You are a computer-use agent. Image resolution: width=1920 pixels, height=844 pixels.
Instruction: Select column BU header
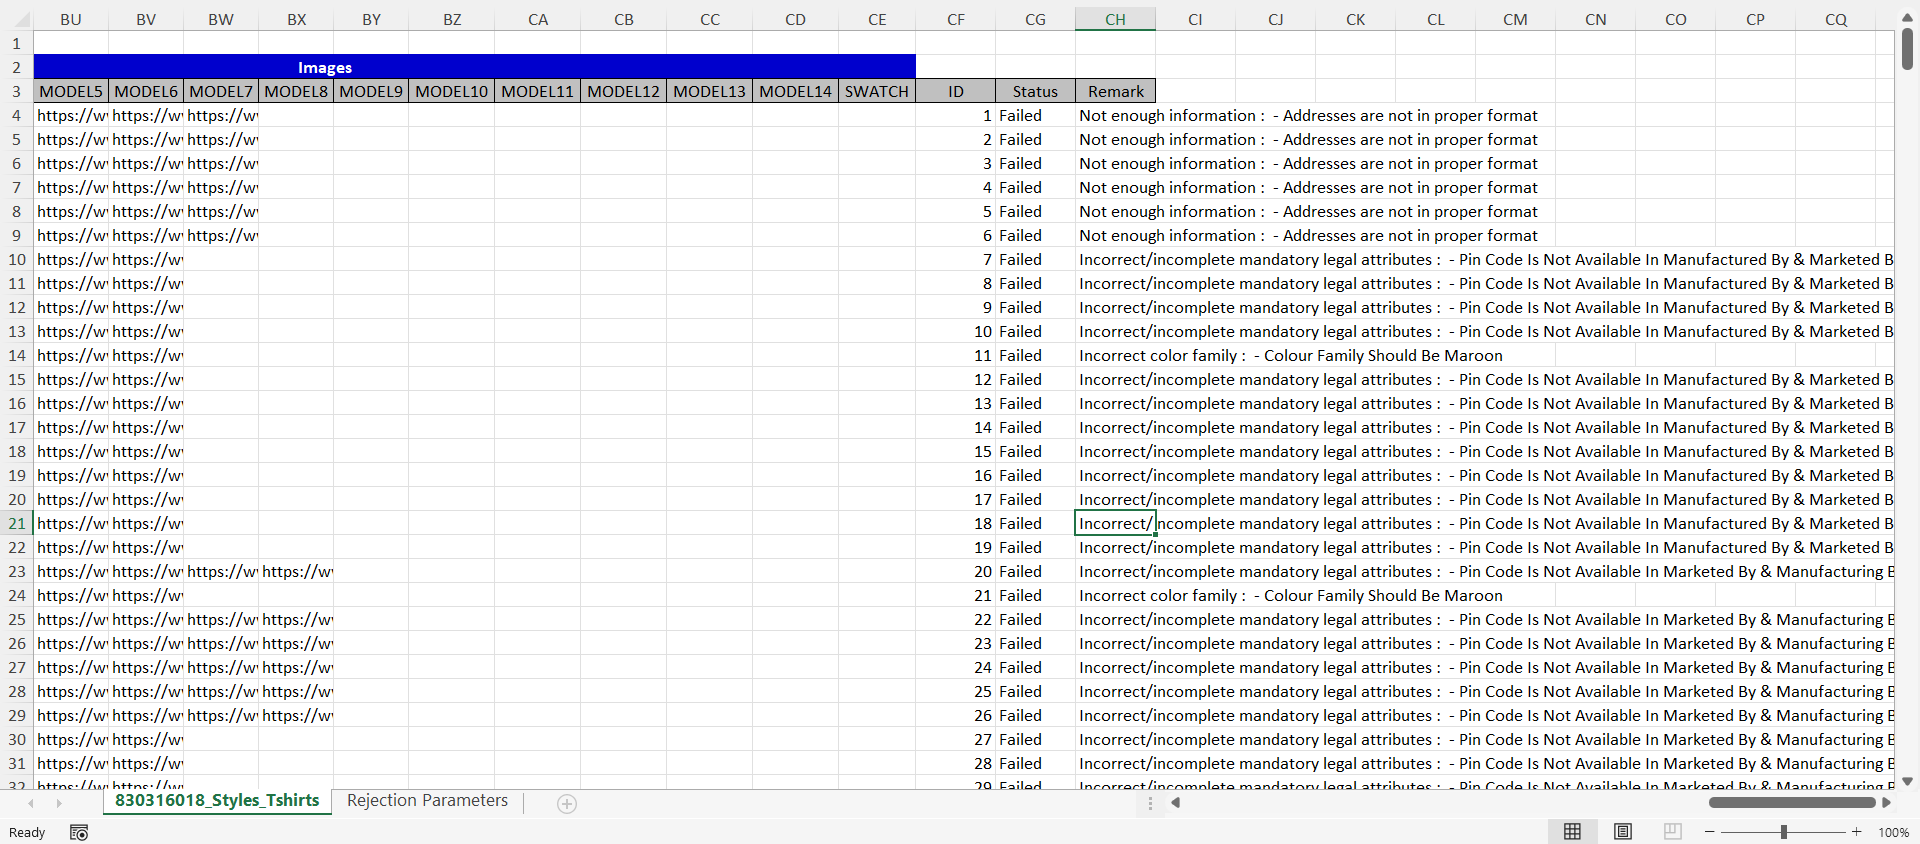click(x=71, y=19)
